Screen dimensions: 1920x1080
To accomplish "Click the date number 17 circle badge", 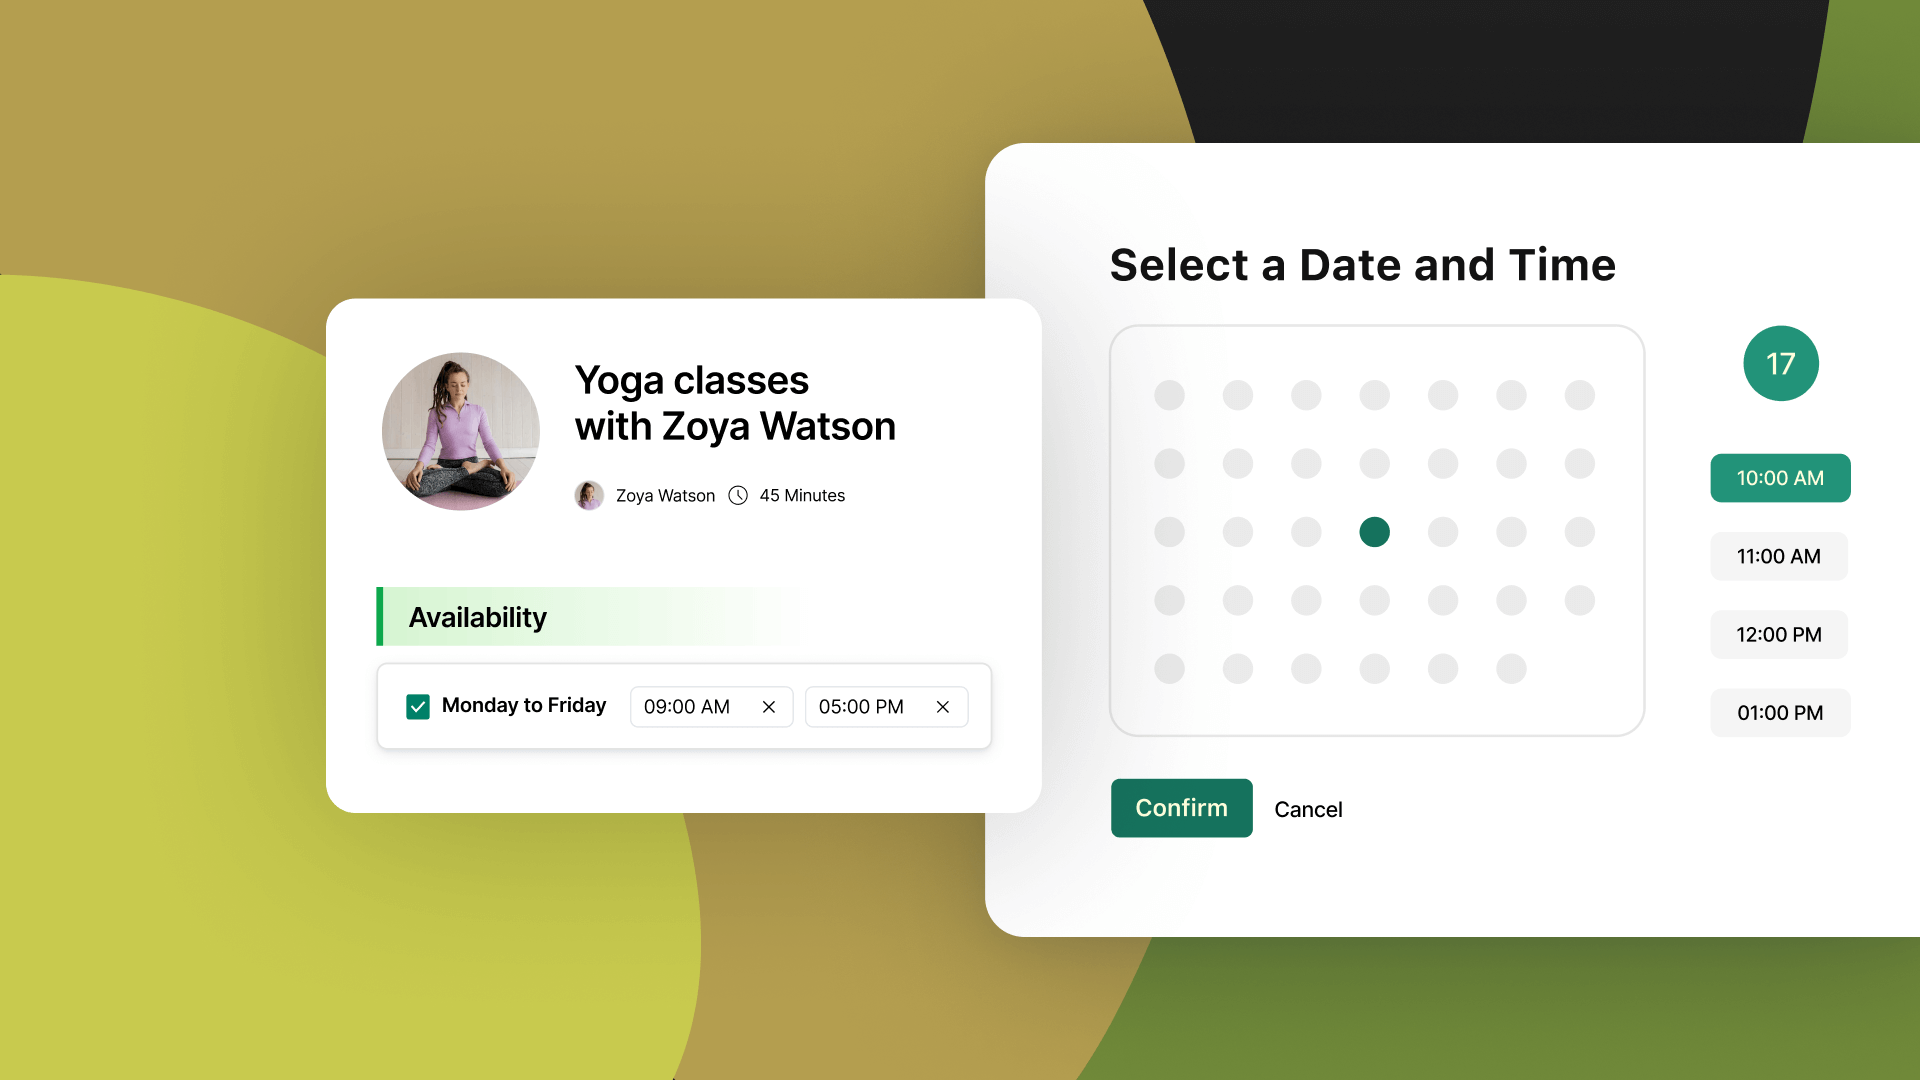I will point(1780,365).
